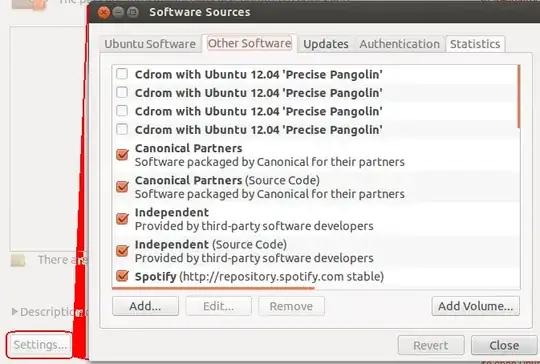The image size is (540, 364).
Task: Disable the Canonical Partners repository
Action: click(x=122, y=155)
